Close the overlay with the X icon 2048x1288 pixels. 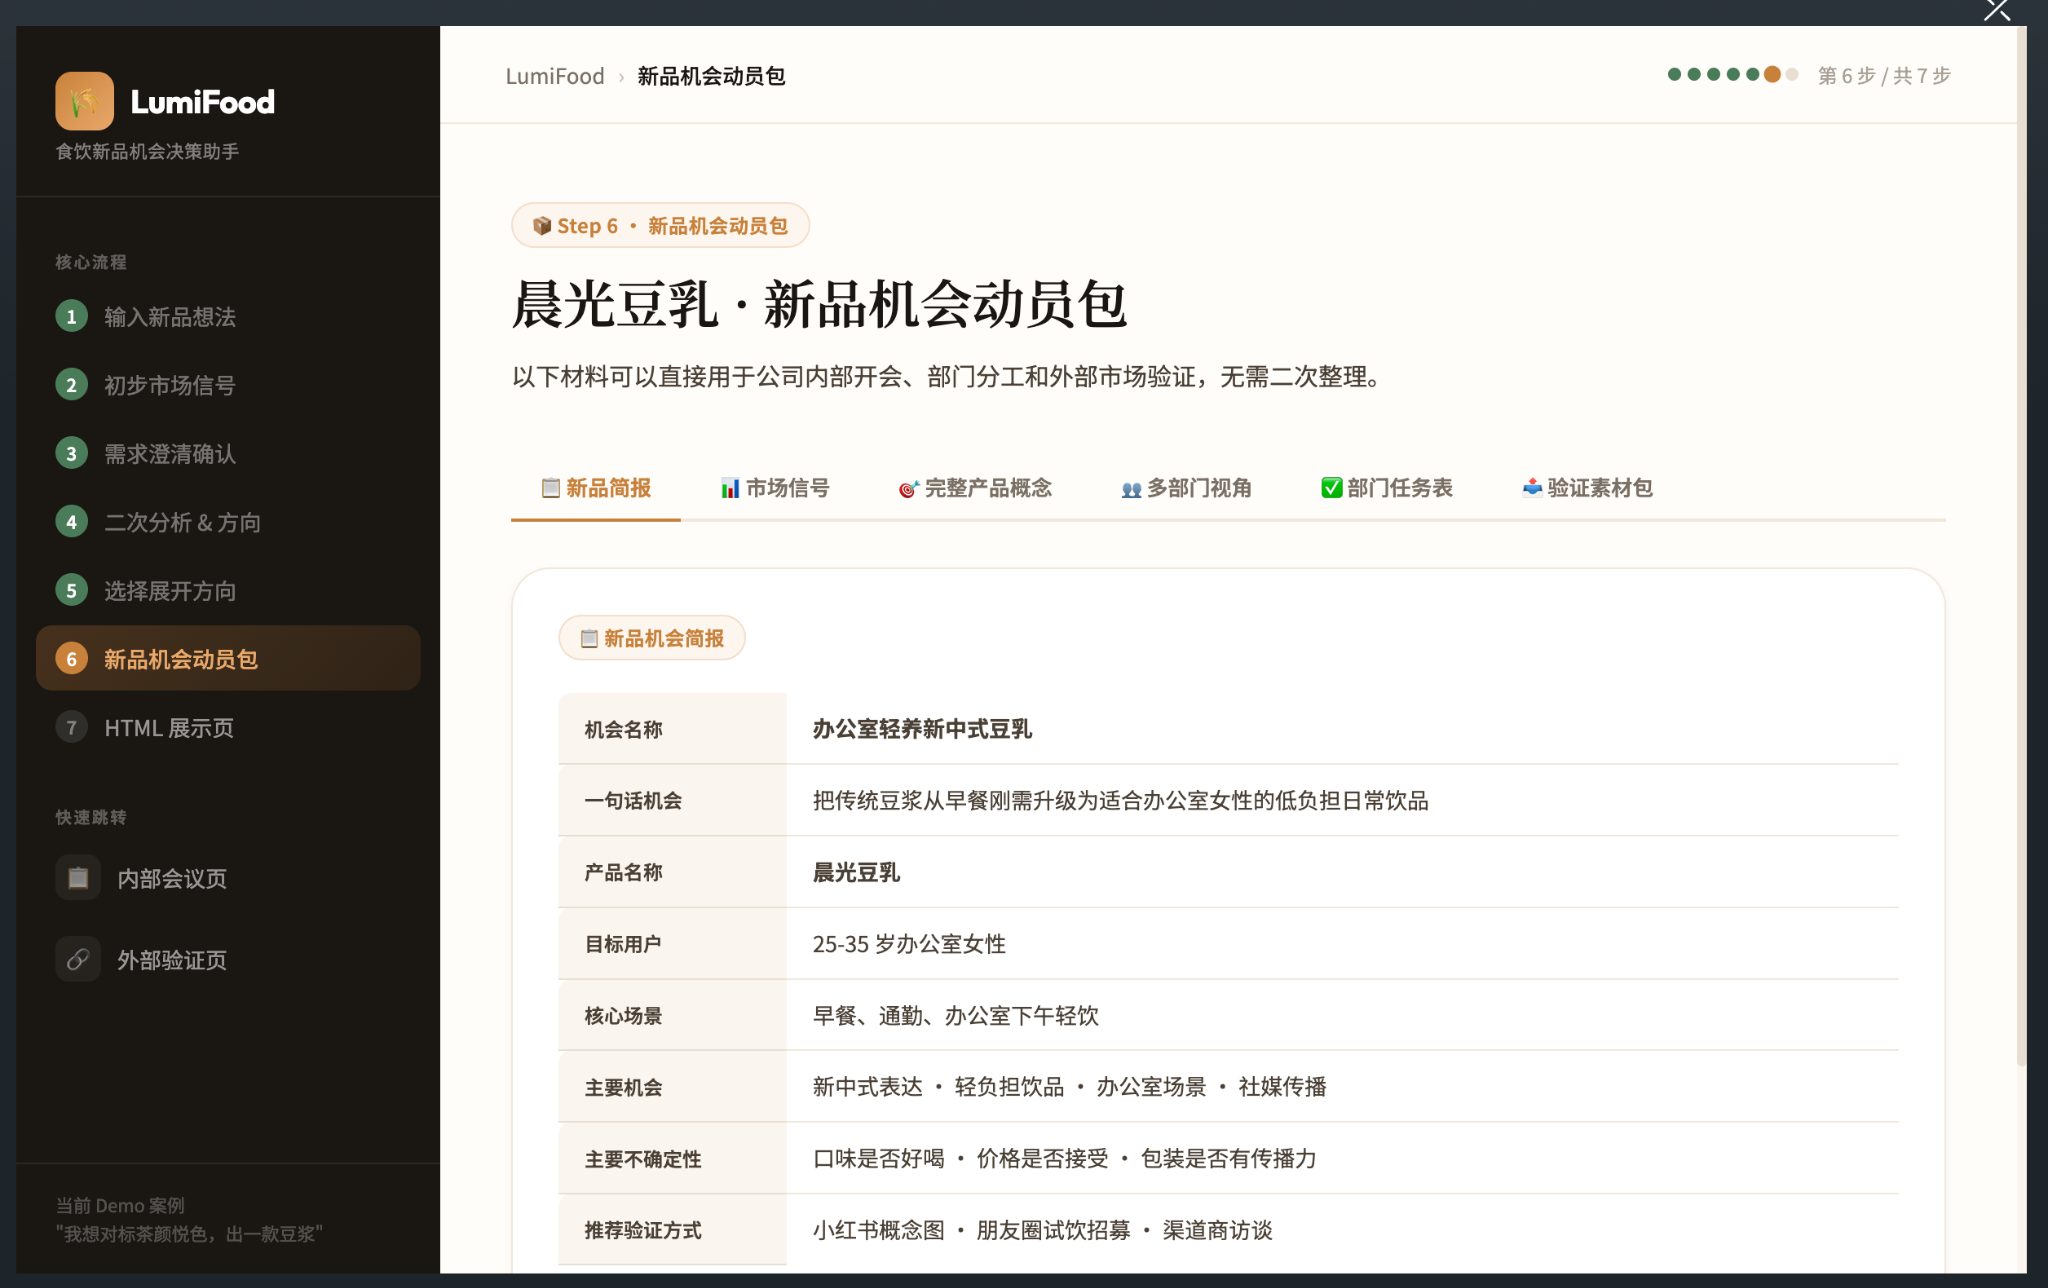click(1996, 10)
